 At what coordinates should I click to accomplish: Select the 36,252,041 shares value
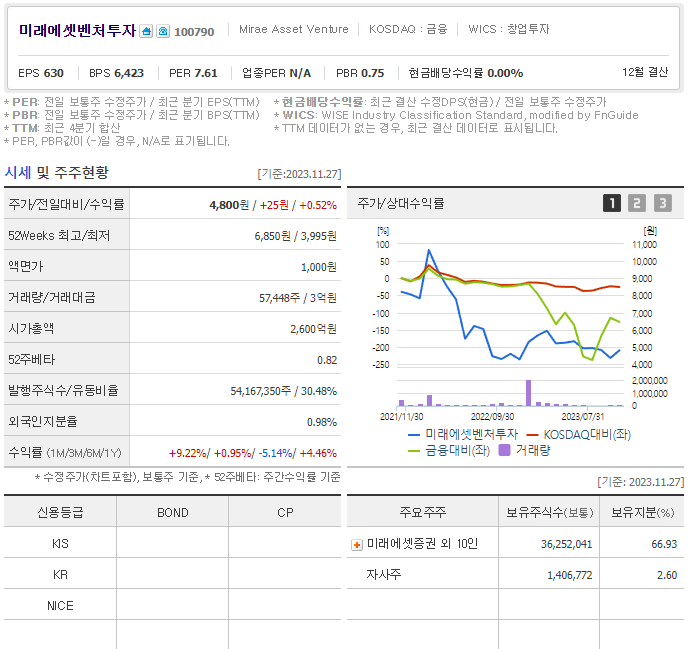point(567,545)
